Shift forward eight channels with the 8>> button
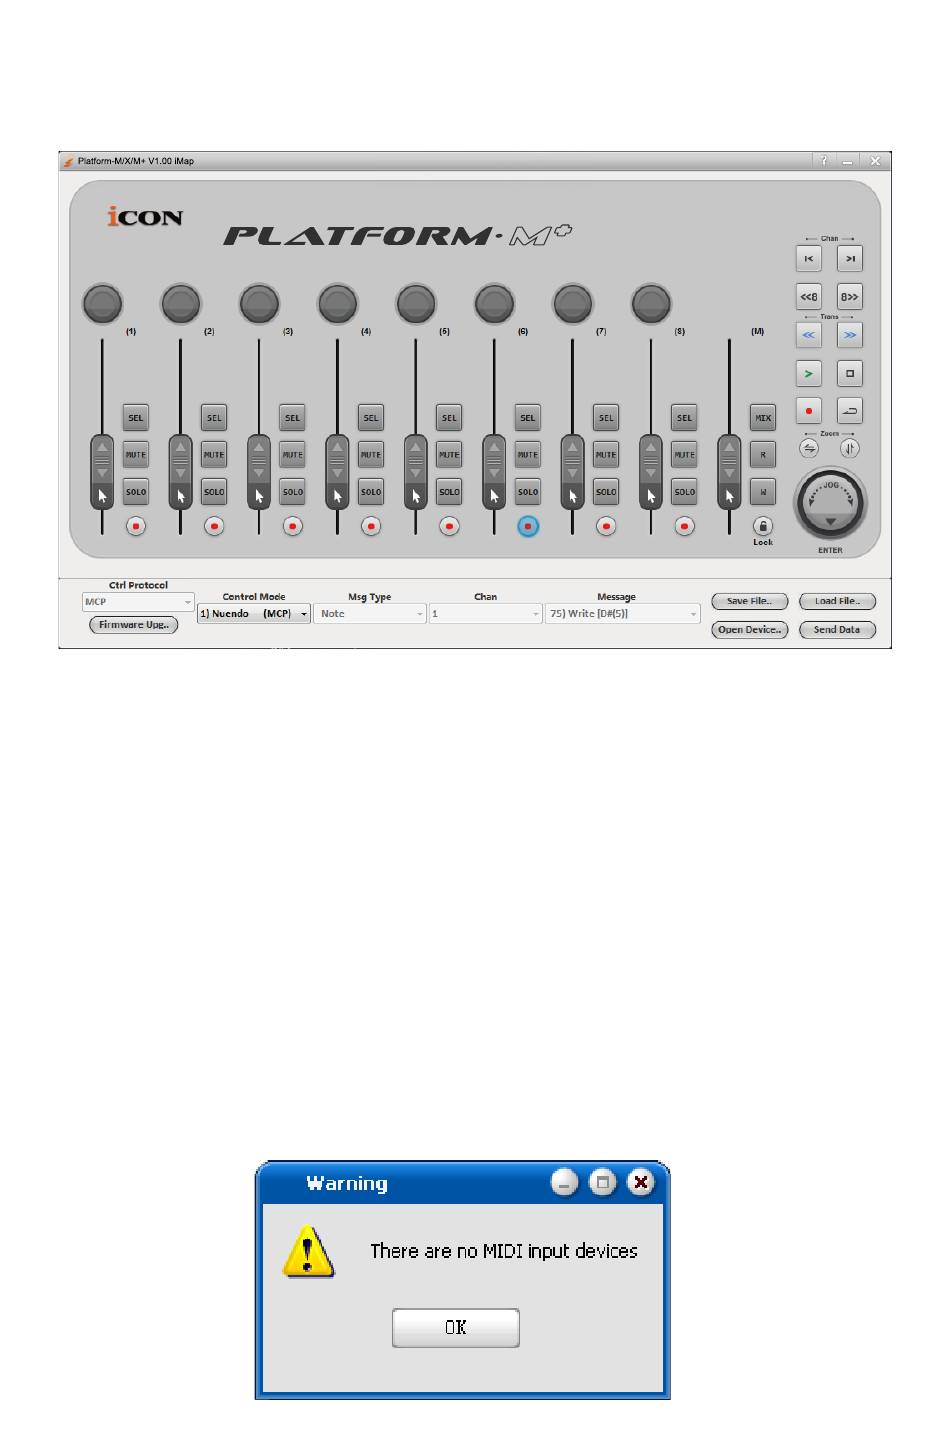Viewport: 950px width, 1440px height. coord(850,297)
